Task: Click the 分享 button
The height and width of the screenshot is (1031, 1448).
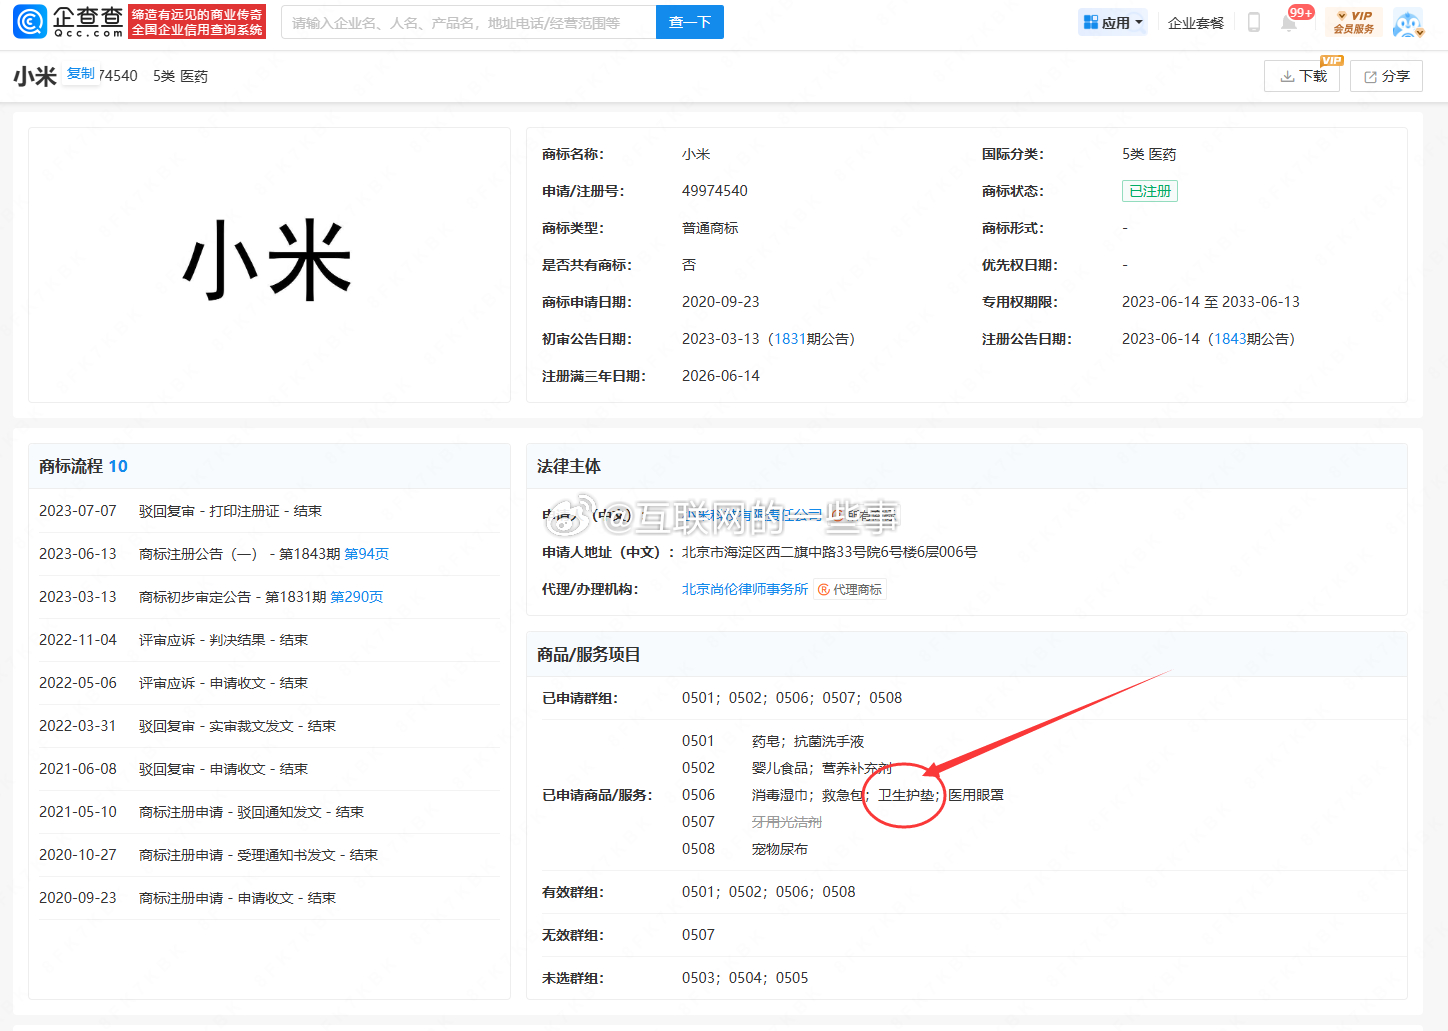Action: tap(1386, 76)
